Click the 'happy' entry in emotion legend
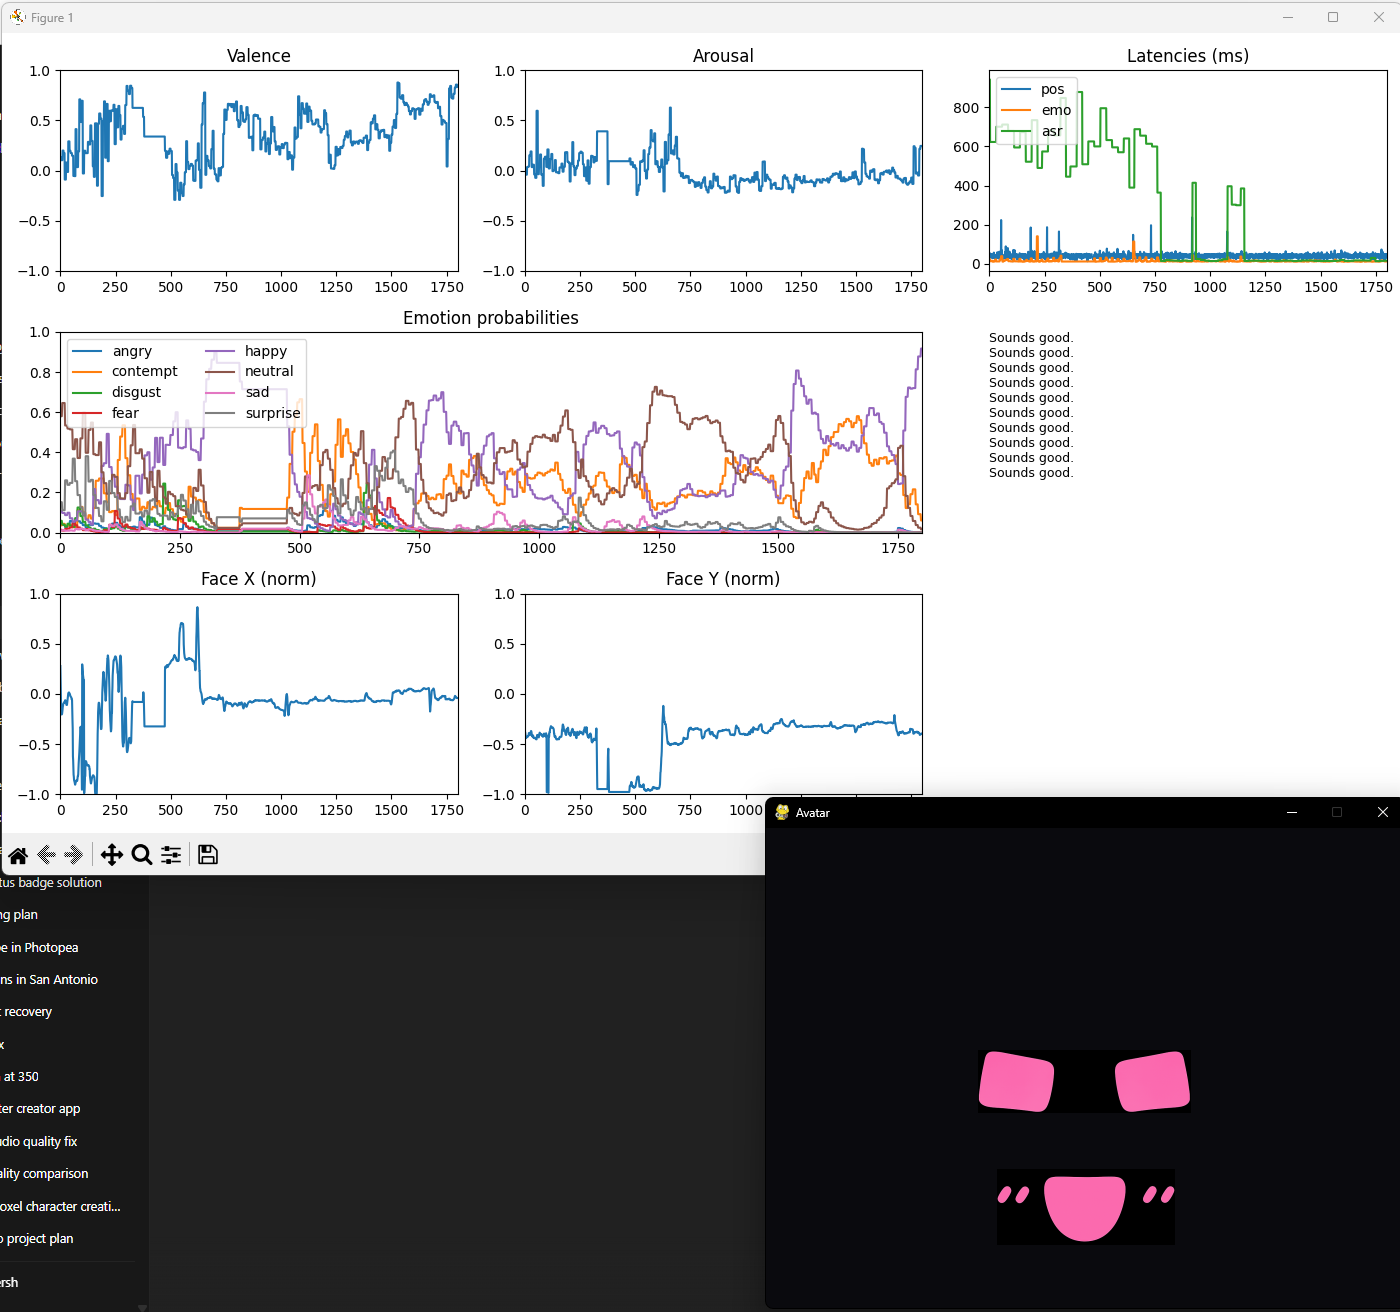This screenshot has height=1312, width=1400. pos(265,351)
